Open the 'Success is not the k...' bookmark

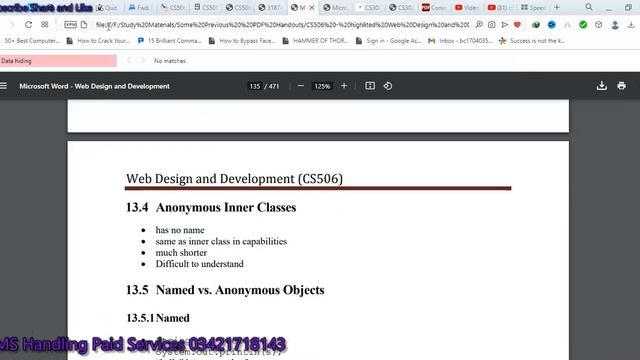(532, 41)
